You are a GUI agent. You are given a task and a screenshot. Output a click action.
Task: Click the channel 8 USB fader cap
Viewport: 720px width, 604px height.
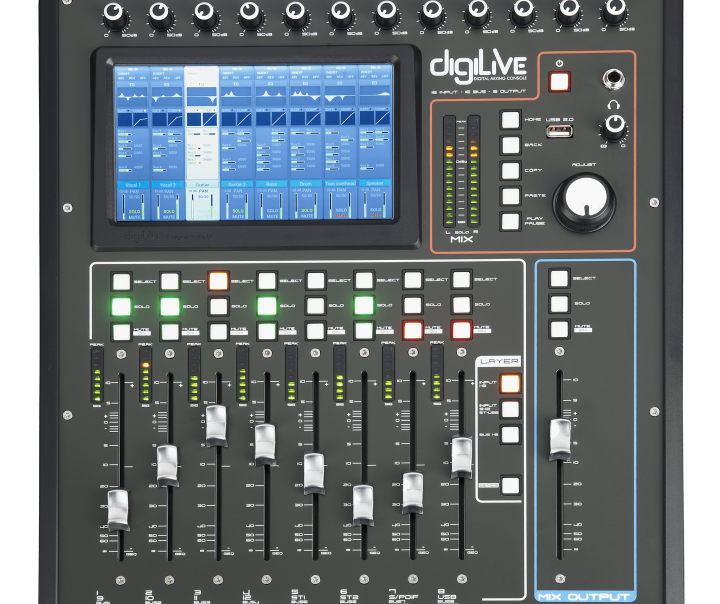coord(462,456)
